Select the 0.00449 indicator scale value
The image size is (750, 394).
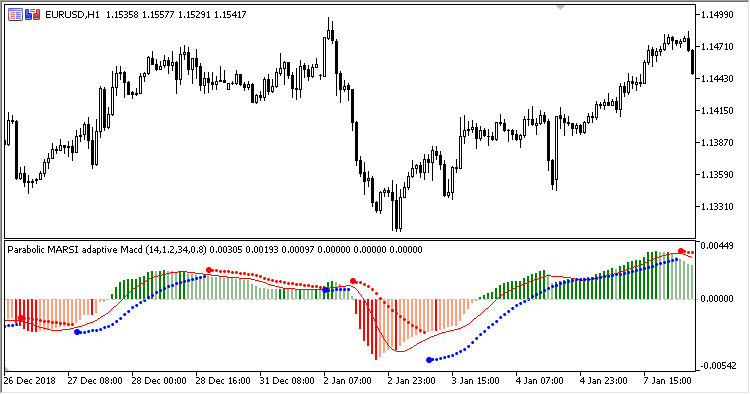[x=717, y=246]
